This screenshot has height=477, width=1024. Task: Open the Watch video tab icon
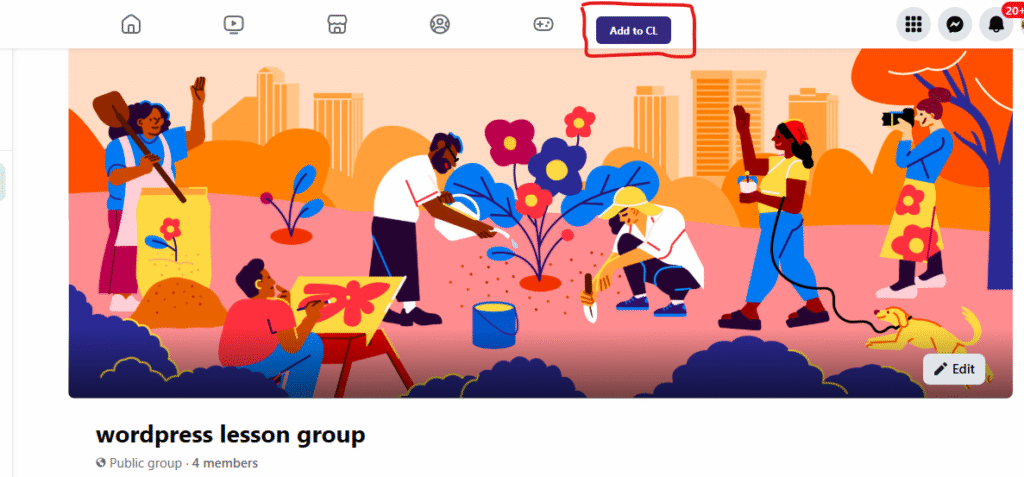click(233, 25)
